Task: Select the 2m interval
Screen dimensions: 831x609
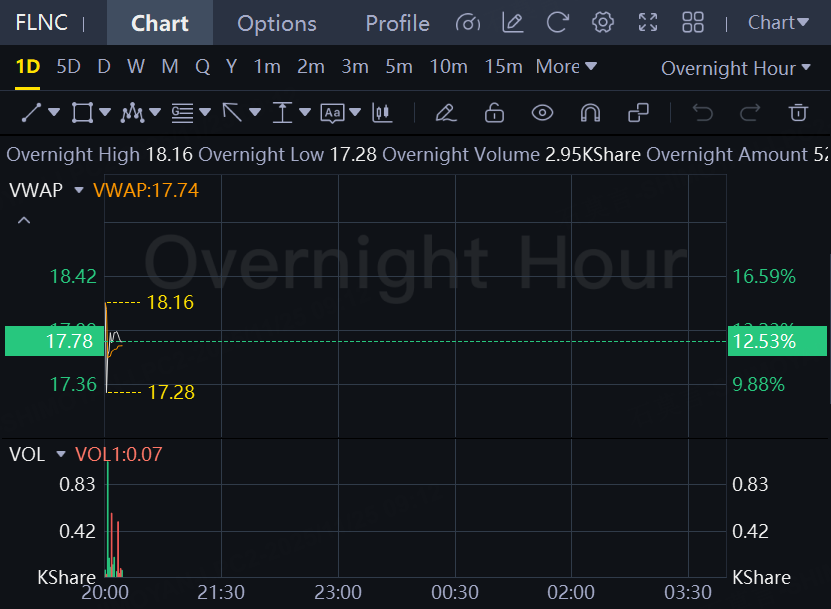Action: [x=311, y=67]
